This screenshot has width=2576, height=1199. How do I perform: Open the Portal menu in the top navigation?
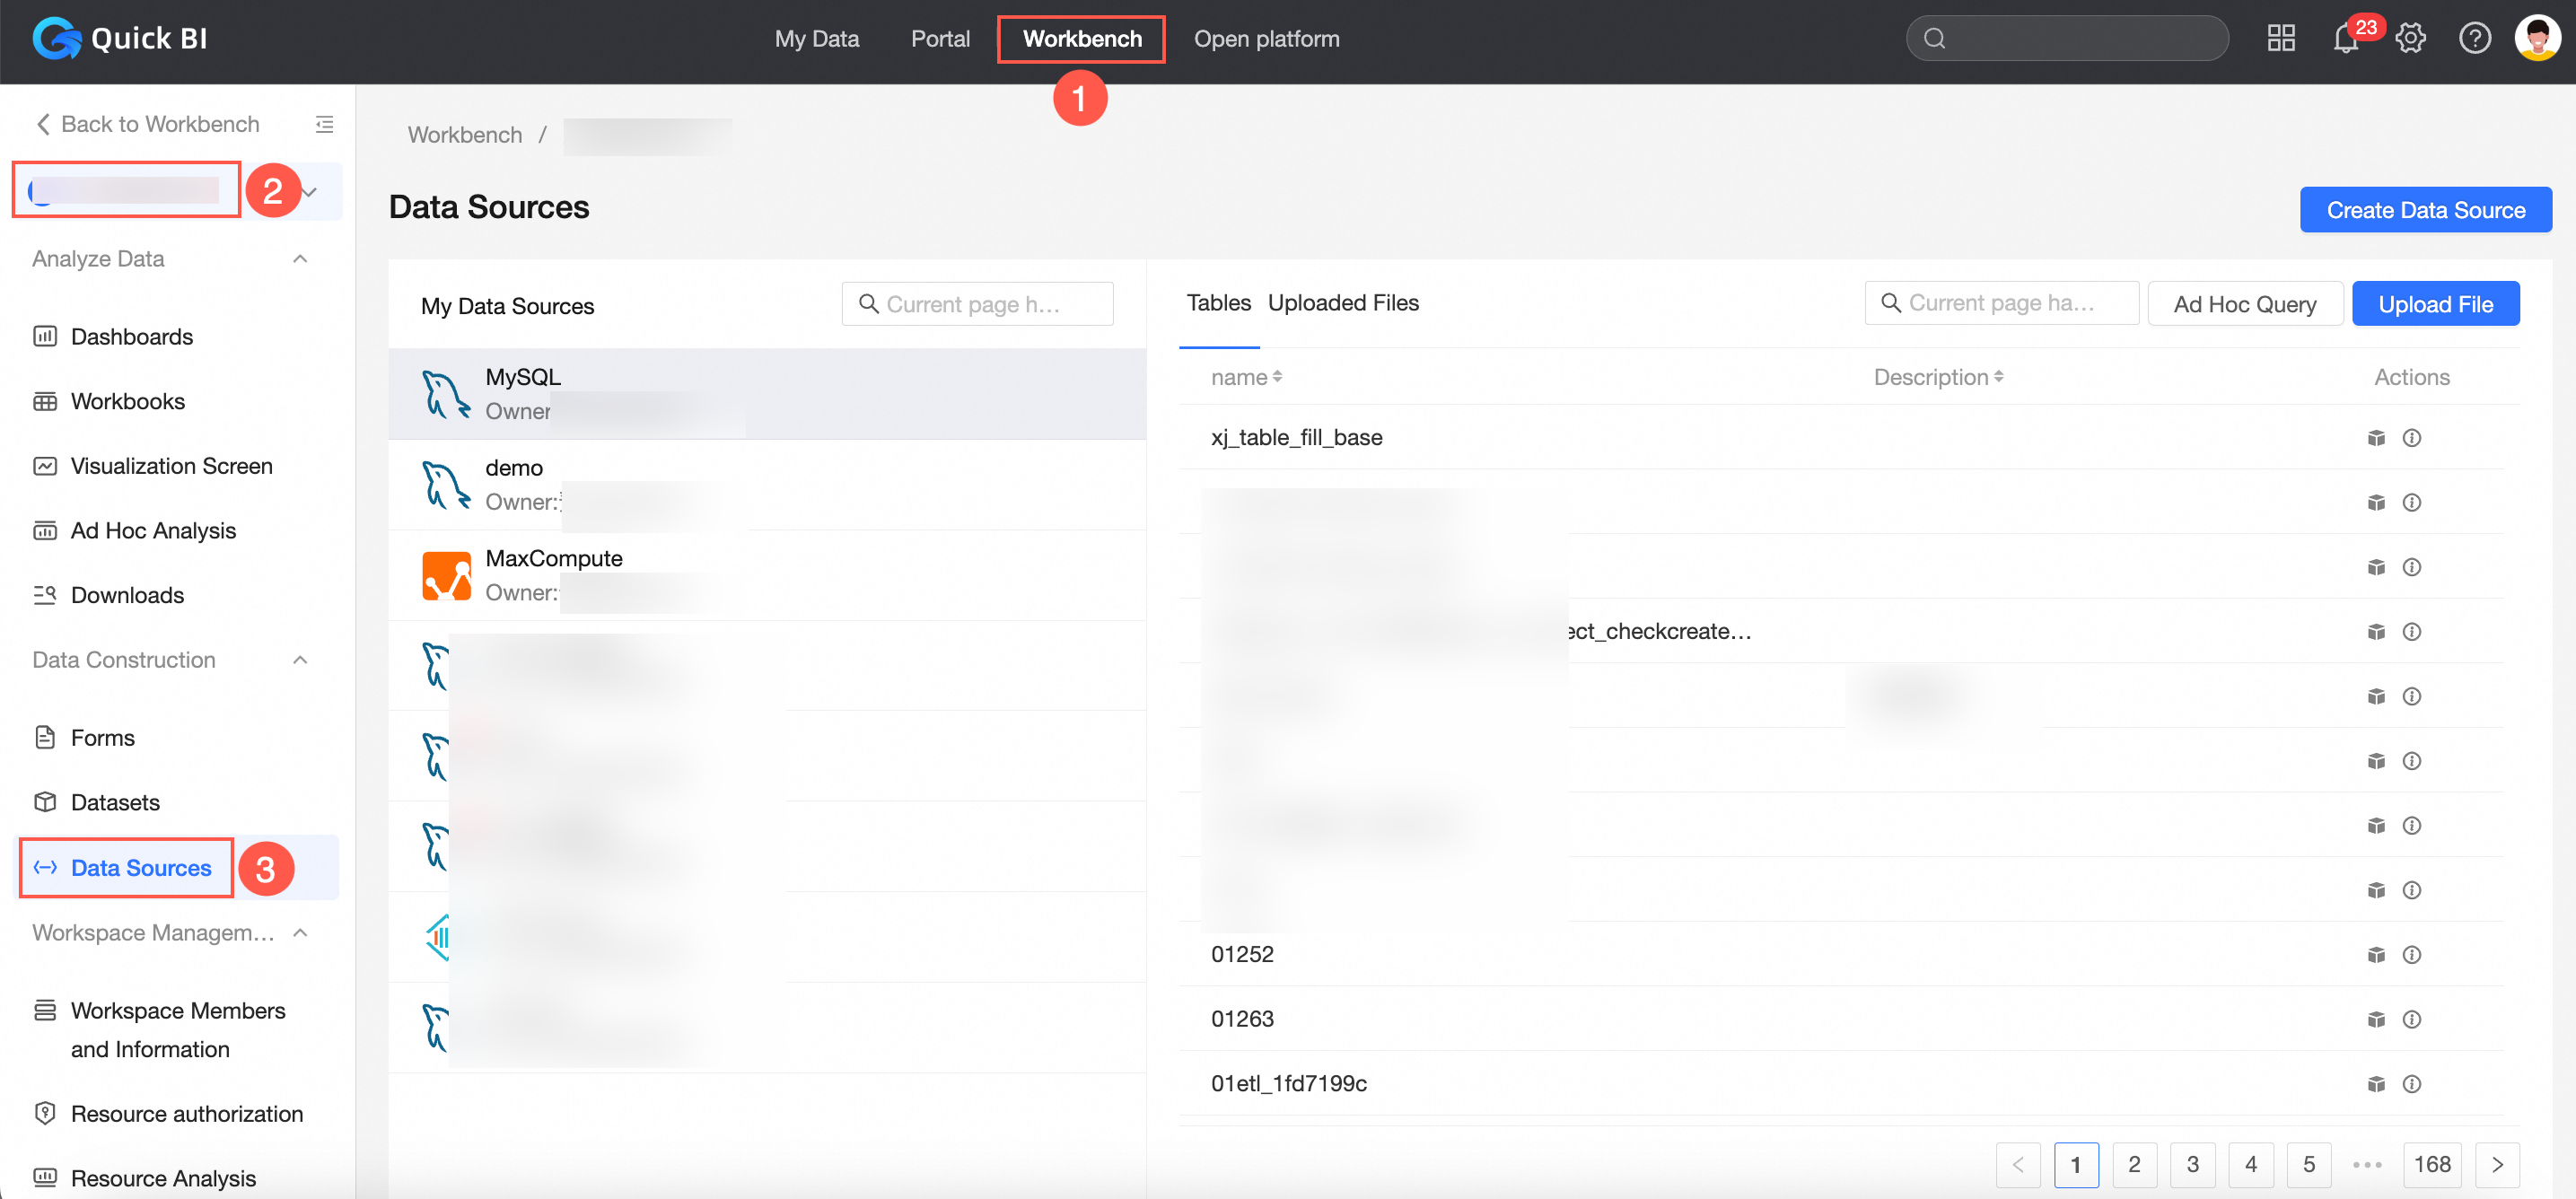click(x=939, y=39)
